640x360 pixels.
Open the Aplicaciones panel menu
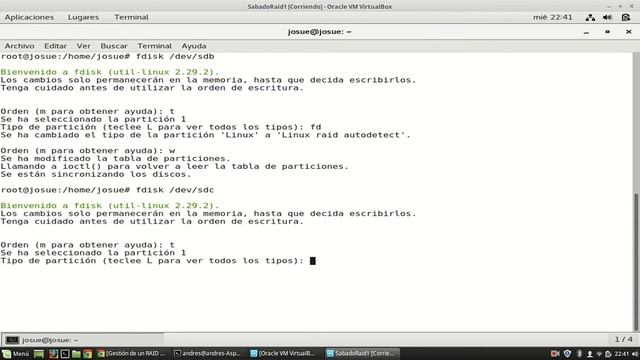29,17
